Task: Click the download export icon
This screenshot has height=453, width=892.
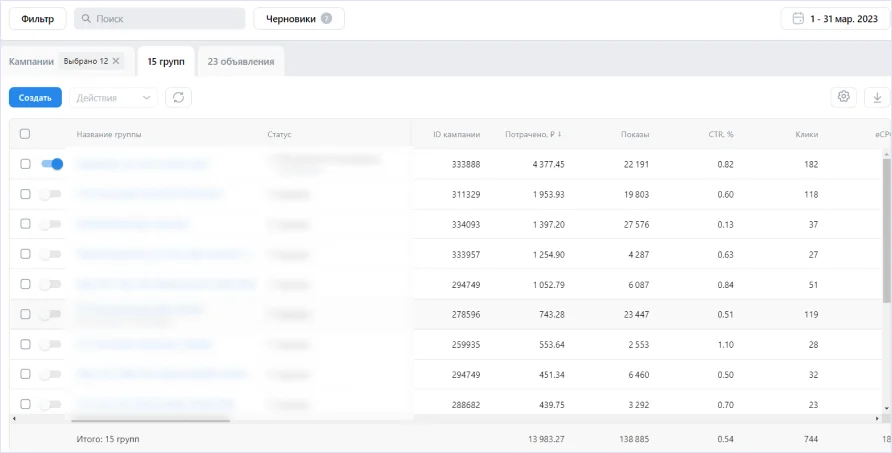Action: click(x=877, y=97)
